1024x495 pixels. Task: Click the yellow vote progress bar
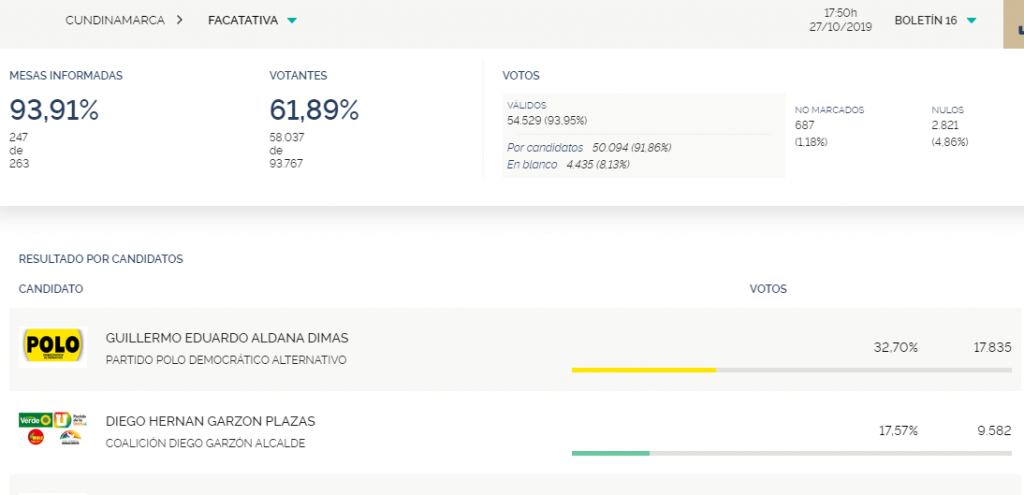[x=644, y=370]
